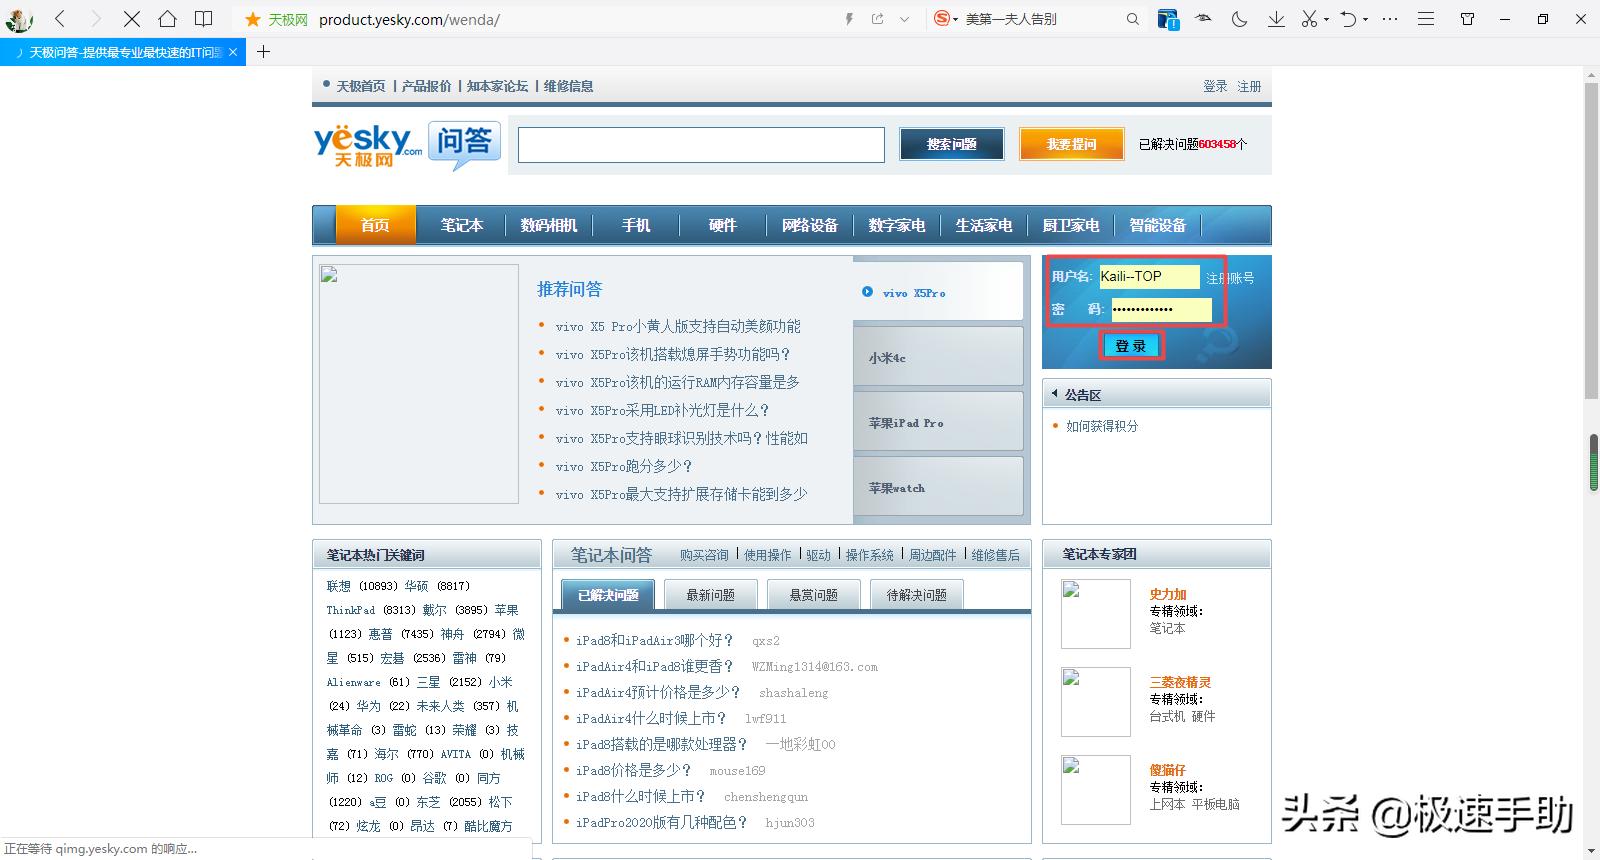The width and height of the screenshot is (1600, 860).
Task: Open the reading mode book icon
Action: pyautogui.click(x=203, y=19)
